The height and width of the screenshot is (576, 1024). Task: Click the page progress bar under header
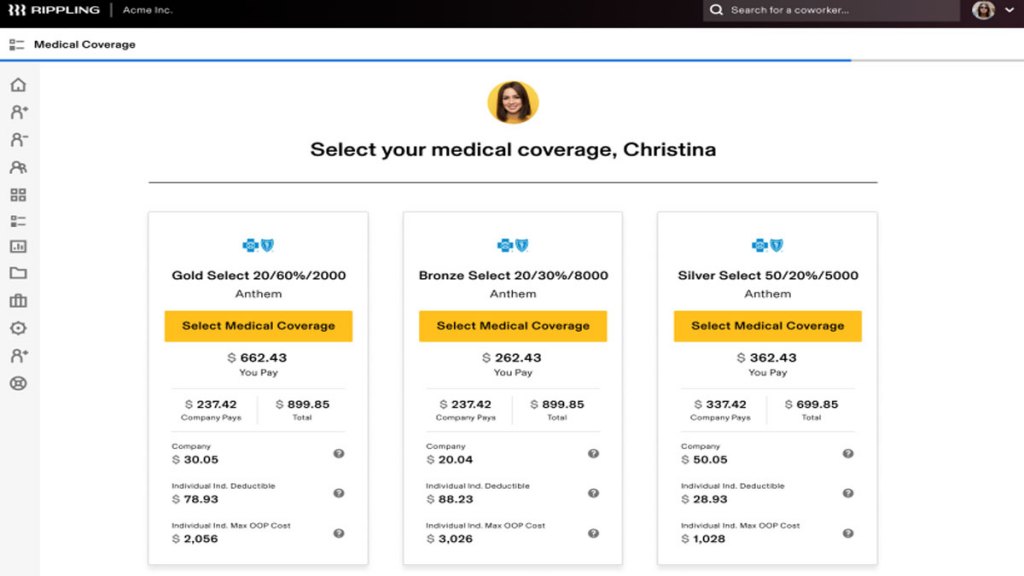pos(512,60)
